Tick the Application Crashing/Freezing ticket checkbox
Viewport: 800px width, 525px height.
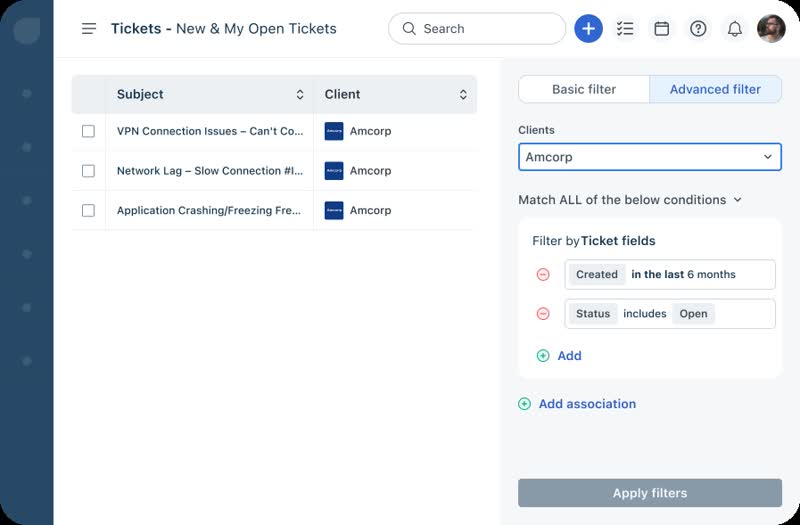(x=88, y=210)
